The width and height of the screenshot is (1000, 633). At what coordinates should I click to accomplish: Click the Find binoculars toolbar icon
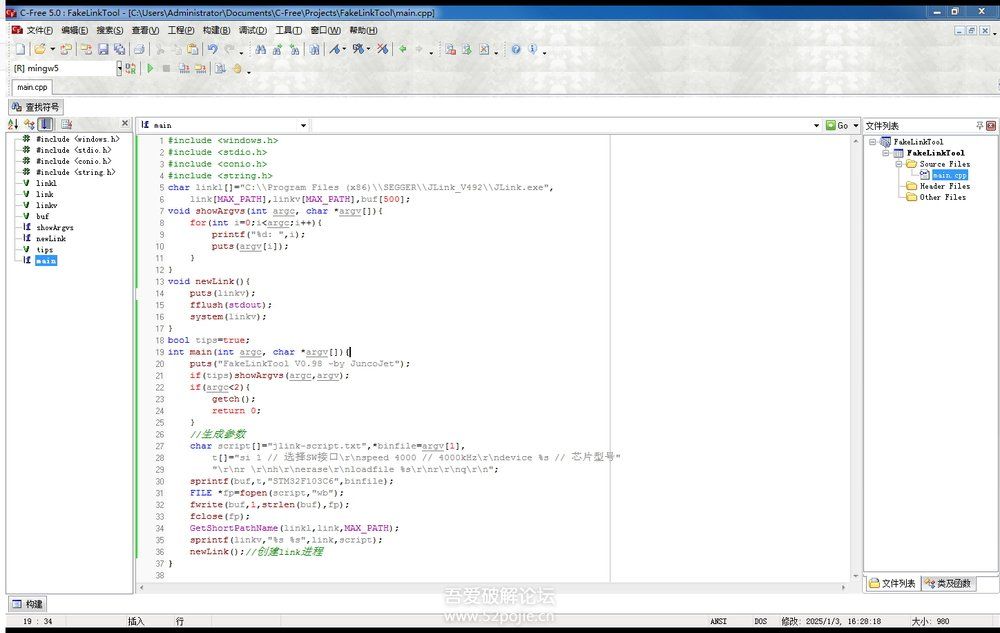point(261,49)
